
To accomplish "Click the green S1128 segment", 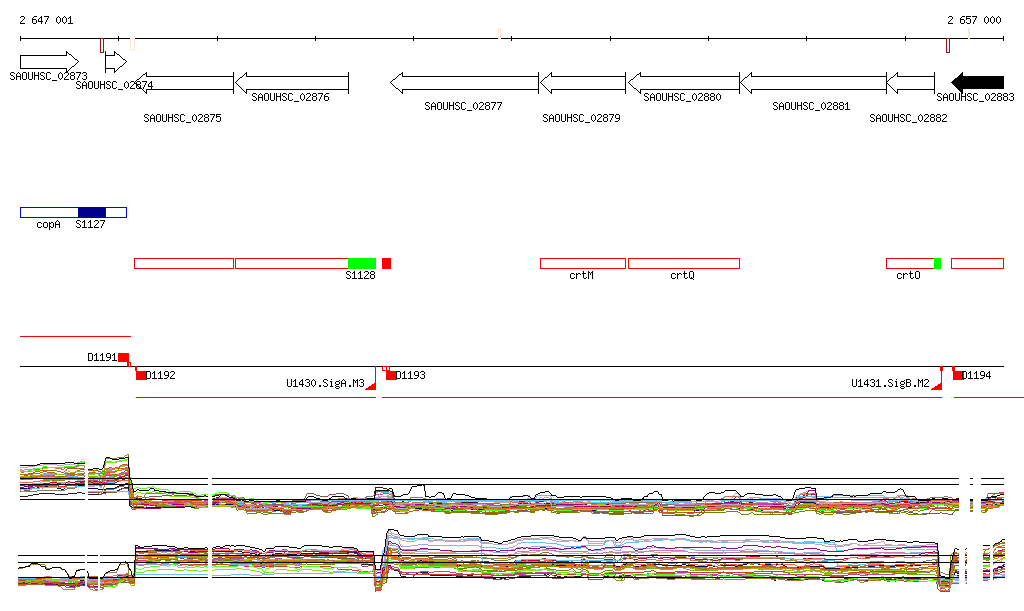I will 362,264.
